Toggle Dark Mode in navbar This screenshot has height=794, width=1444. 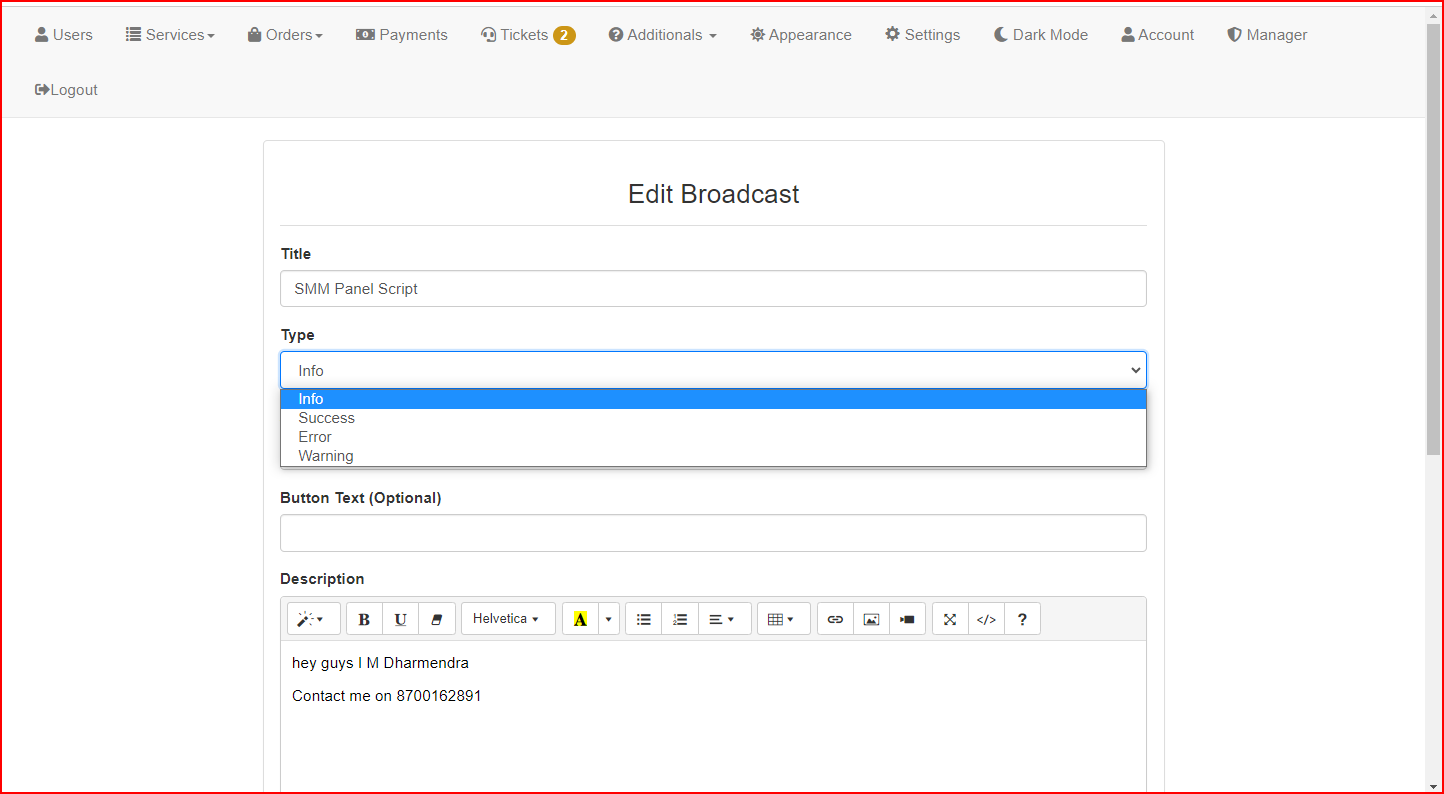pyautogui.click(x=1040, y=35)
